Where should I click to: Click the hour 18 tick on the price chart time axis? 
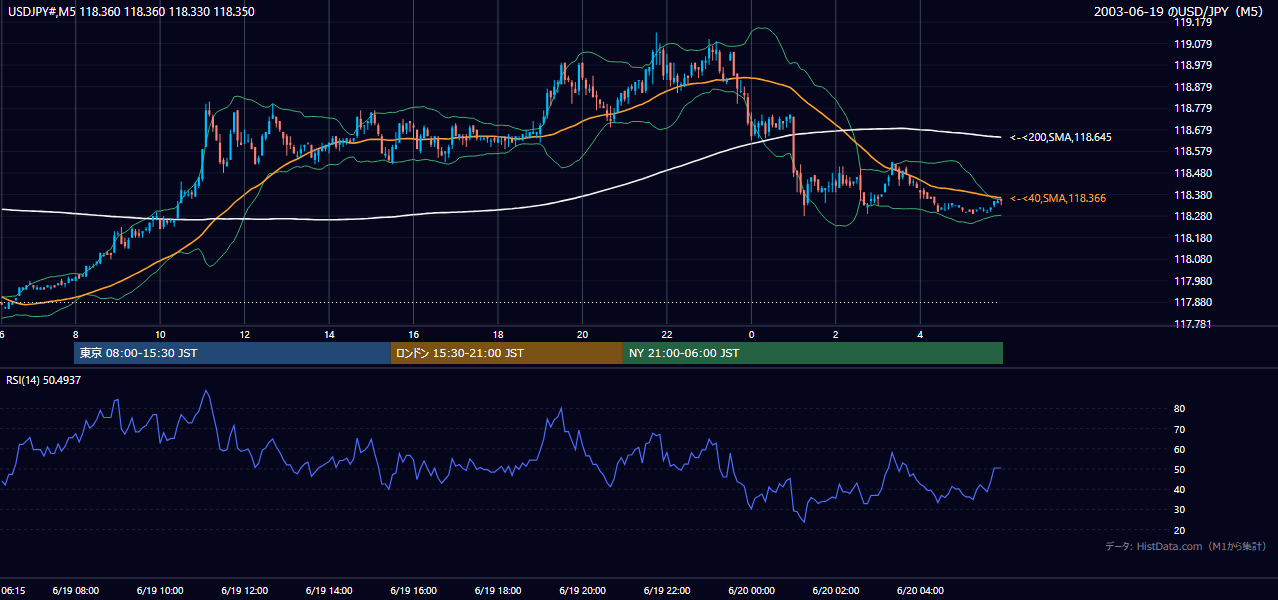498,334
